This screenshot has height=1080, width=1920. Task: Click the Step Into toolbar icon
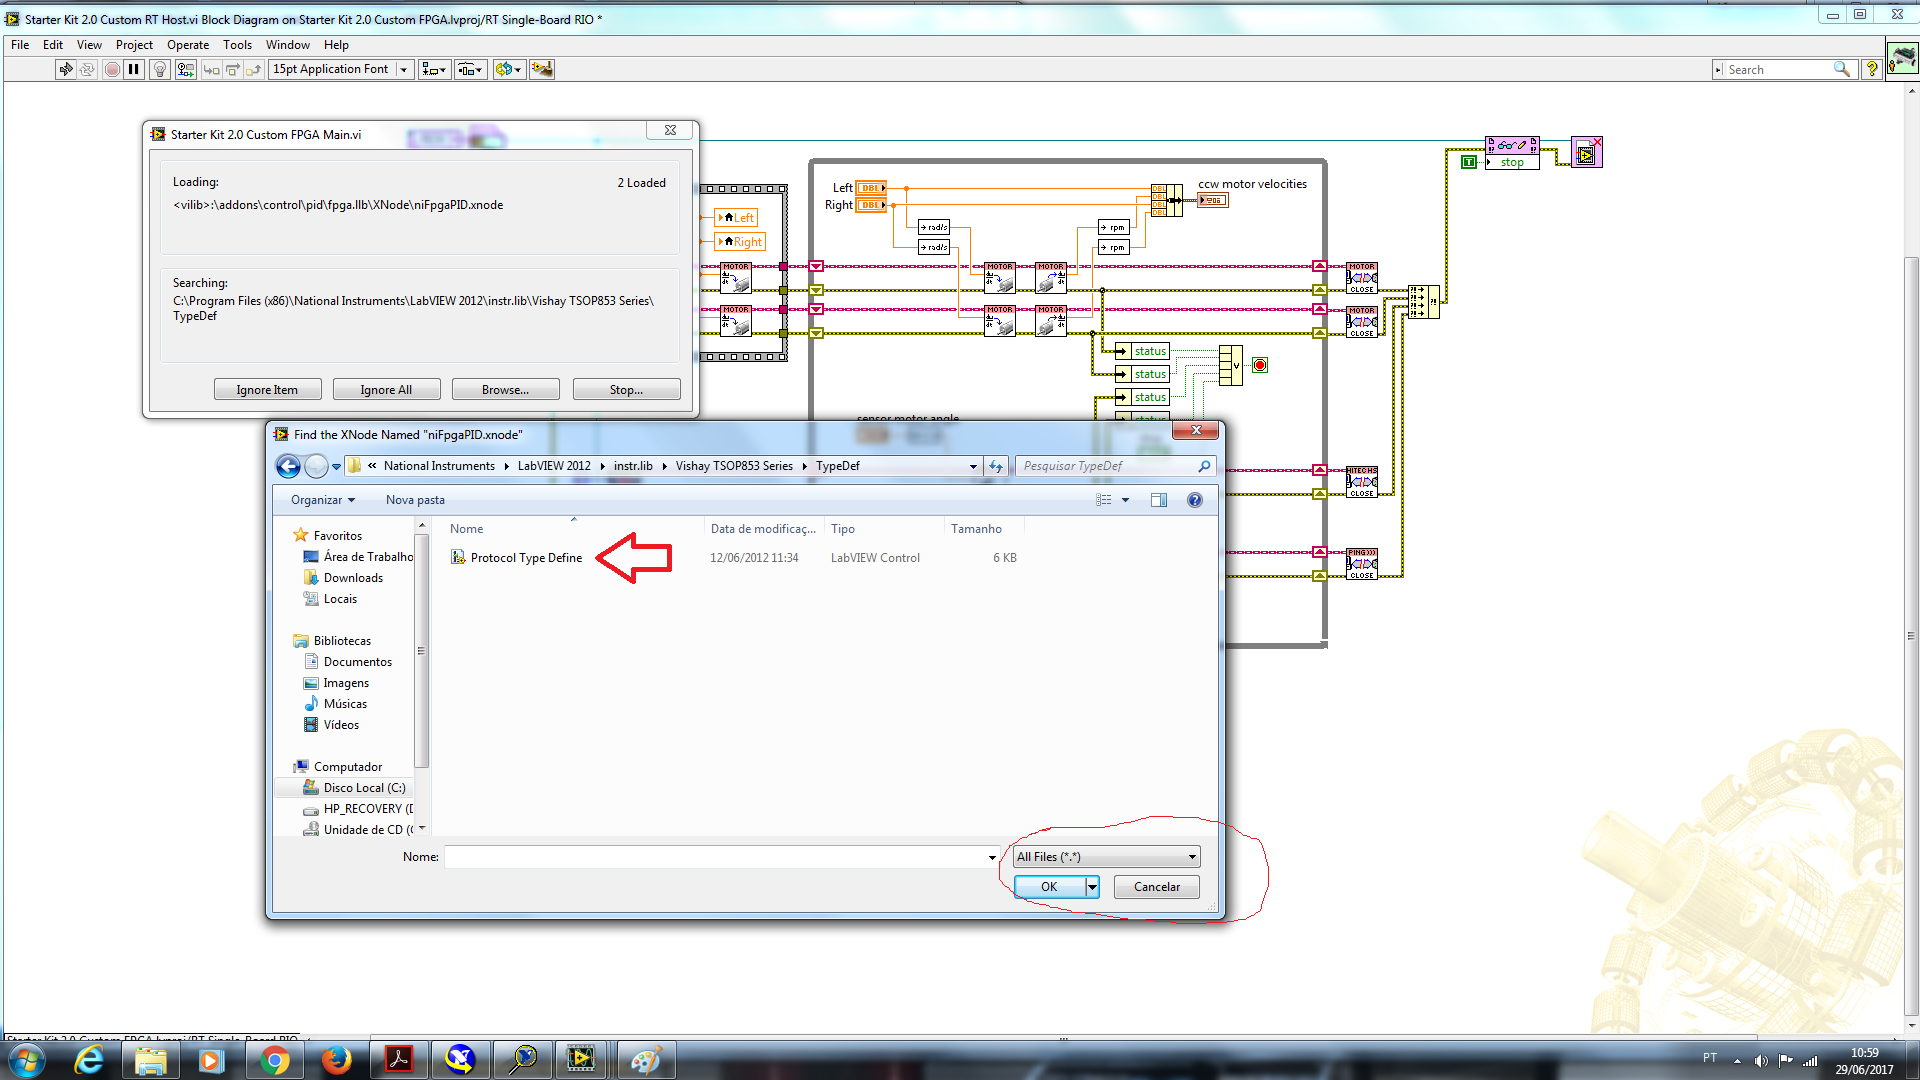[211, 69]
